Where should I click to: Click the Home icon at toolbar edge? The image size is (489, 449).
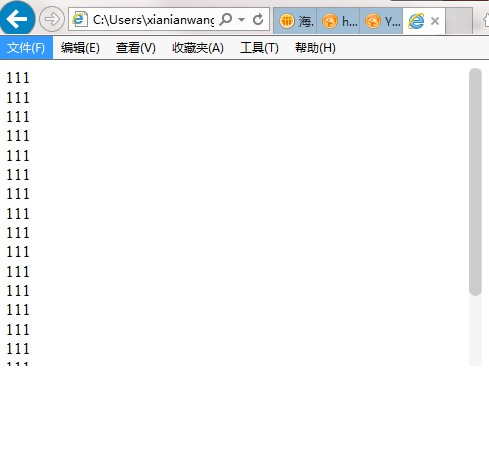pyautogui.click(x=486, y=21)
